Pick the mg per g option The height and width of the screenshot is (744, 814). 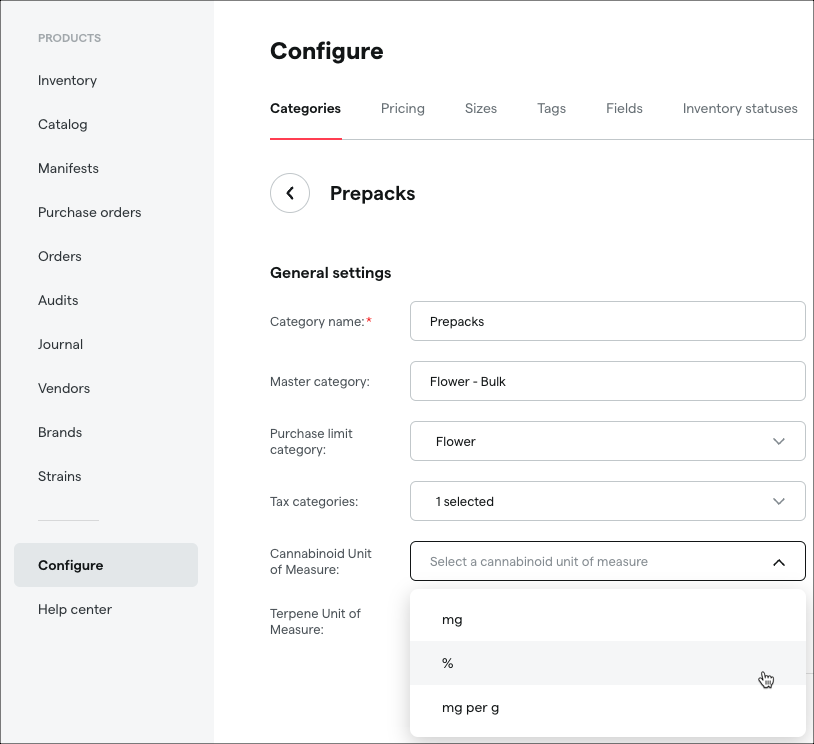click(607, 707)
